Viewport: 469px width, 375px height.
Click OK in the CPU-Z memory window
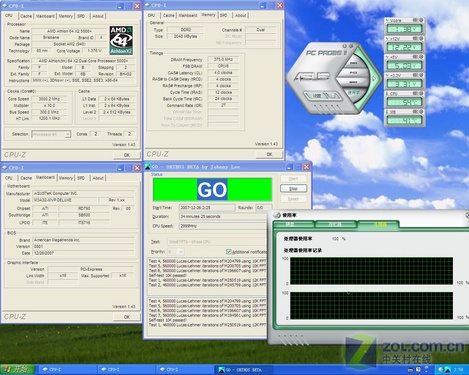[x=269, y=154]
